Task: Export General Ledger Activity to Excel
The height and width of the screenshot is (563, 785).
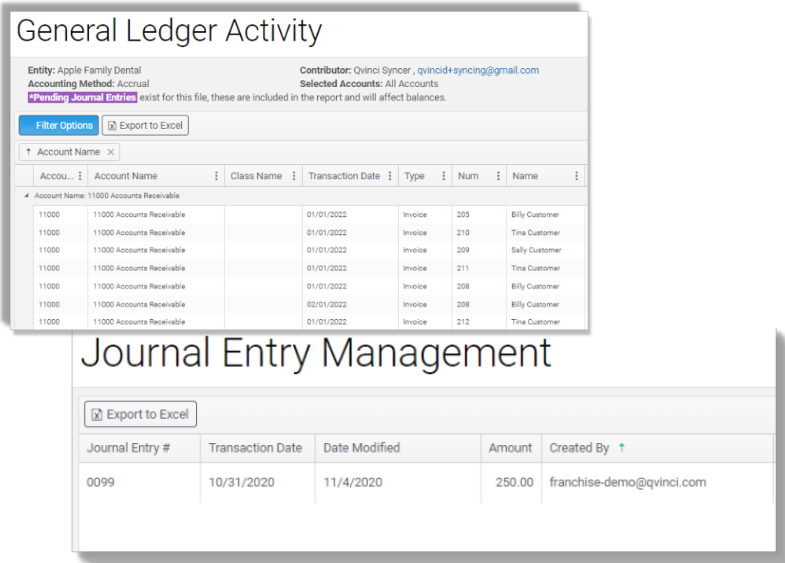Action: [x=145, y=125]
